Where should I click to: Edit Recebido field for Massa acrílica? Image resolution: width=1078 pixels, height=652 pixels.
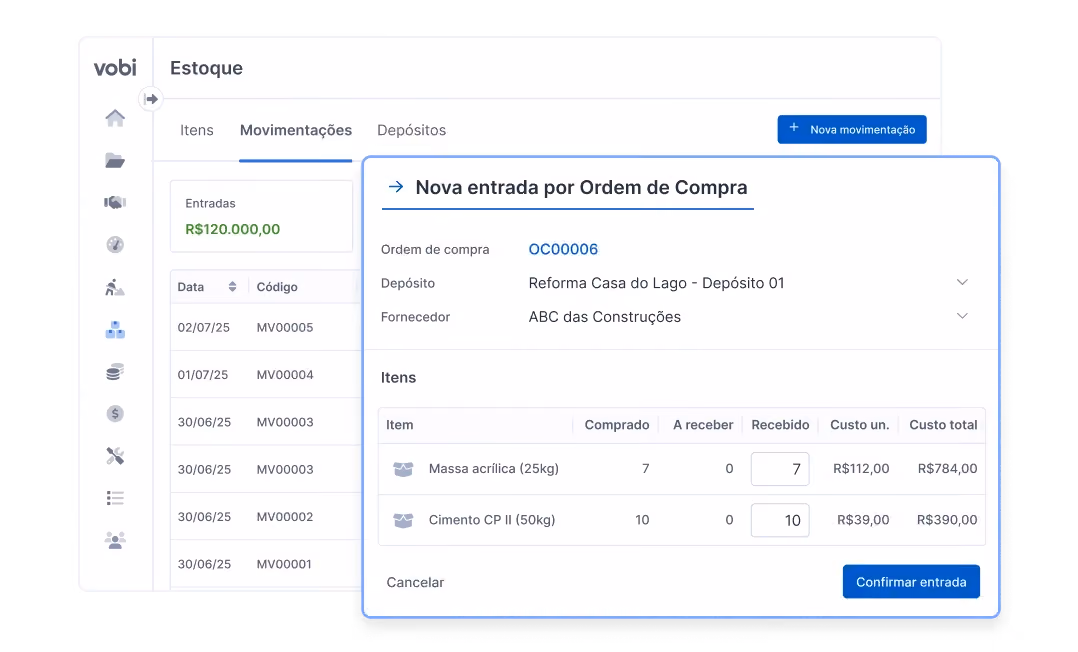(x=780, y=469)
